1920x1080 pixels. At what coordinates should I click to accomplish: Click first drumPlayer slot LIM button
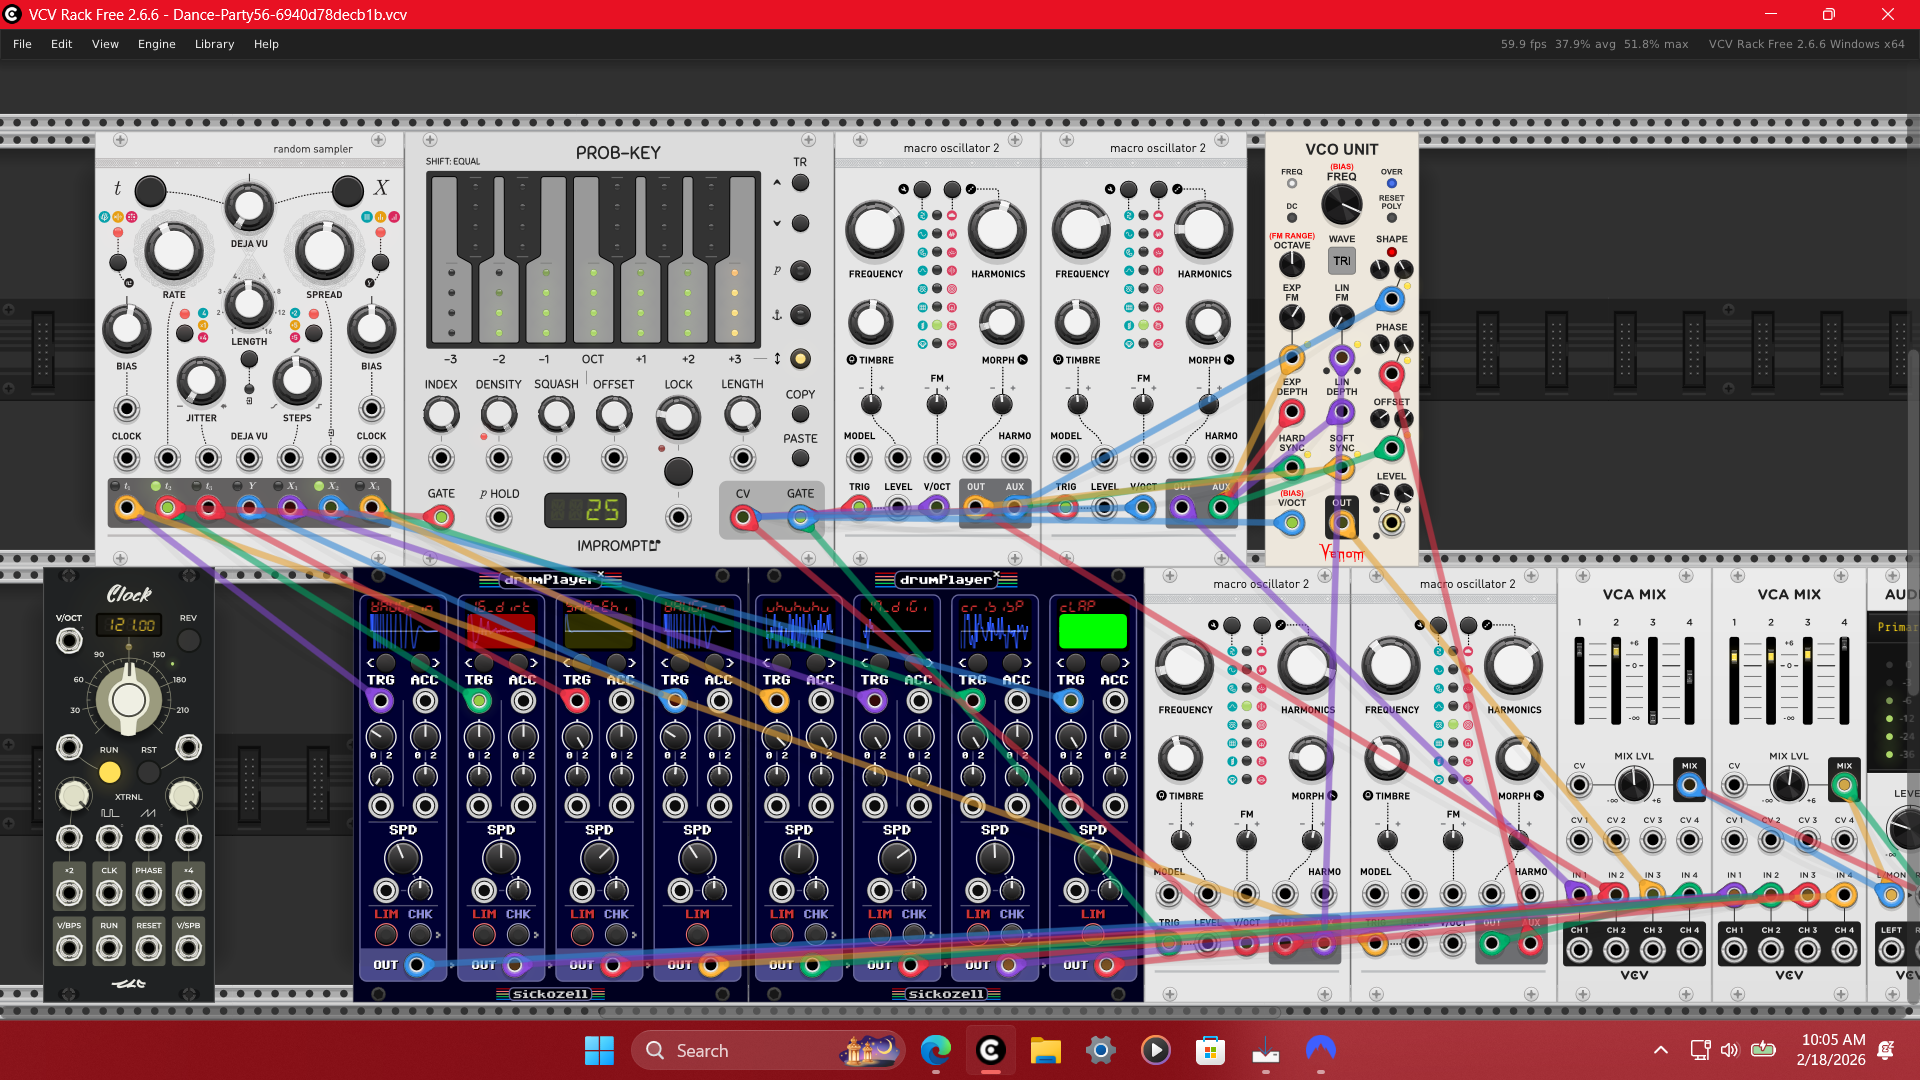click(x=386, y=934)
